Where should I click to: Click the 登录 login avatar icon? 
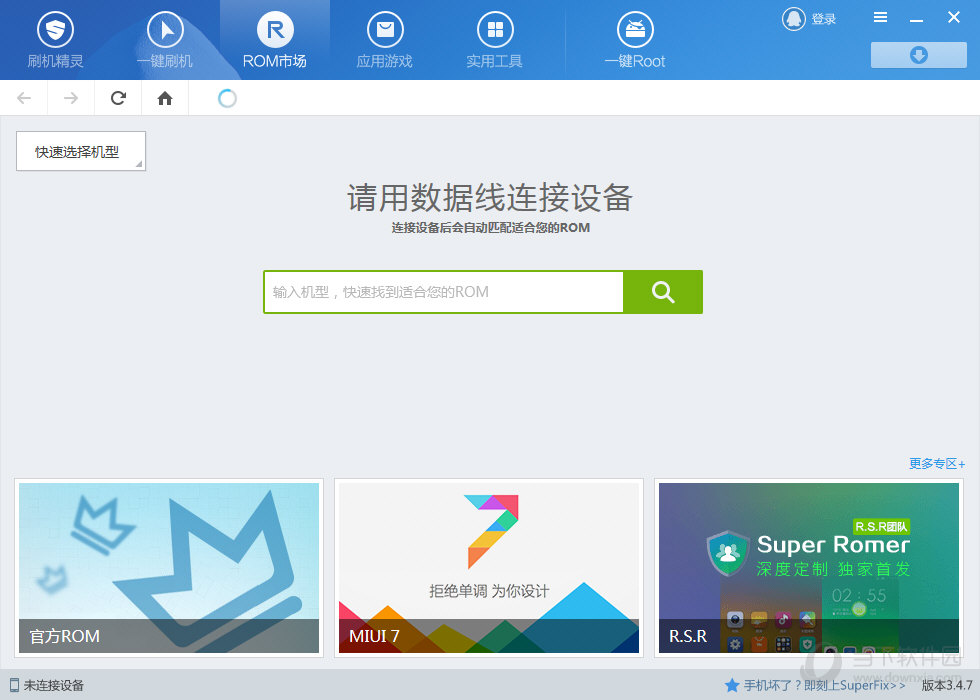pos(794,19)
